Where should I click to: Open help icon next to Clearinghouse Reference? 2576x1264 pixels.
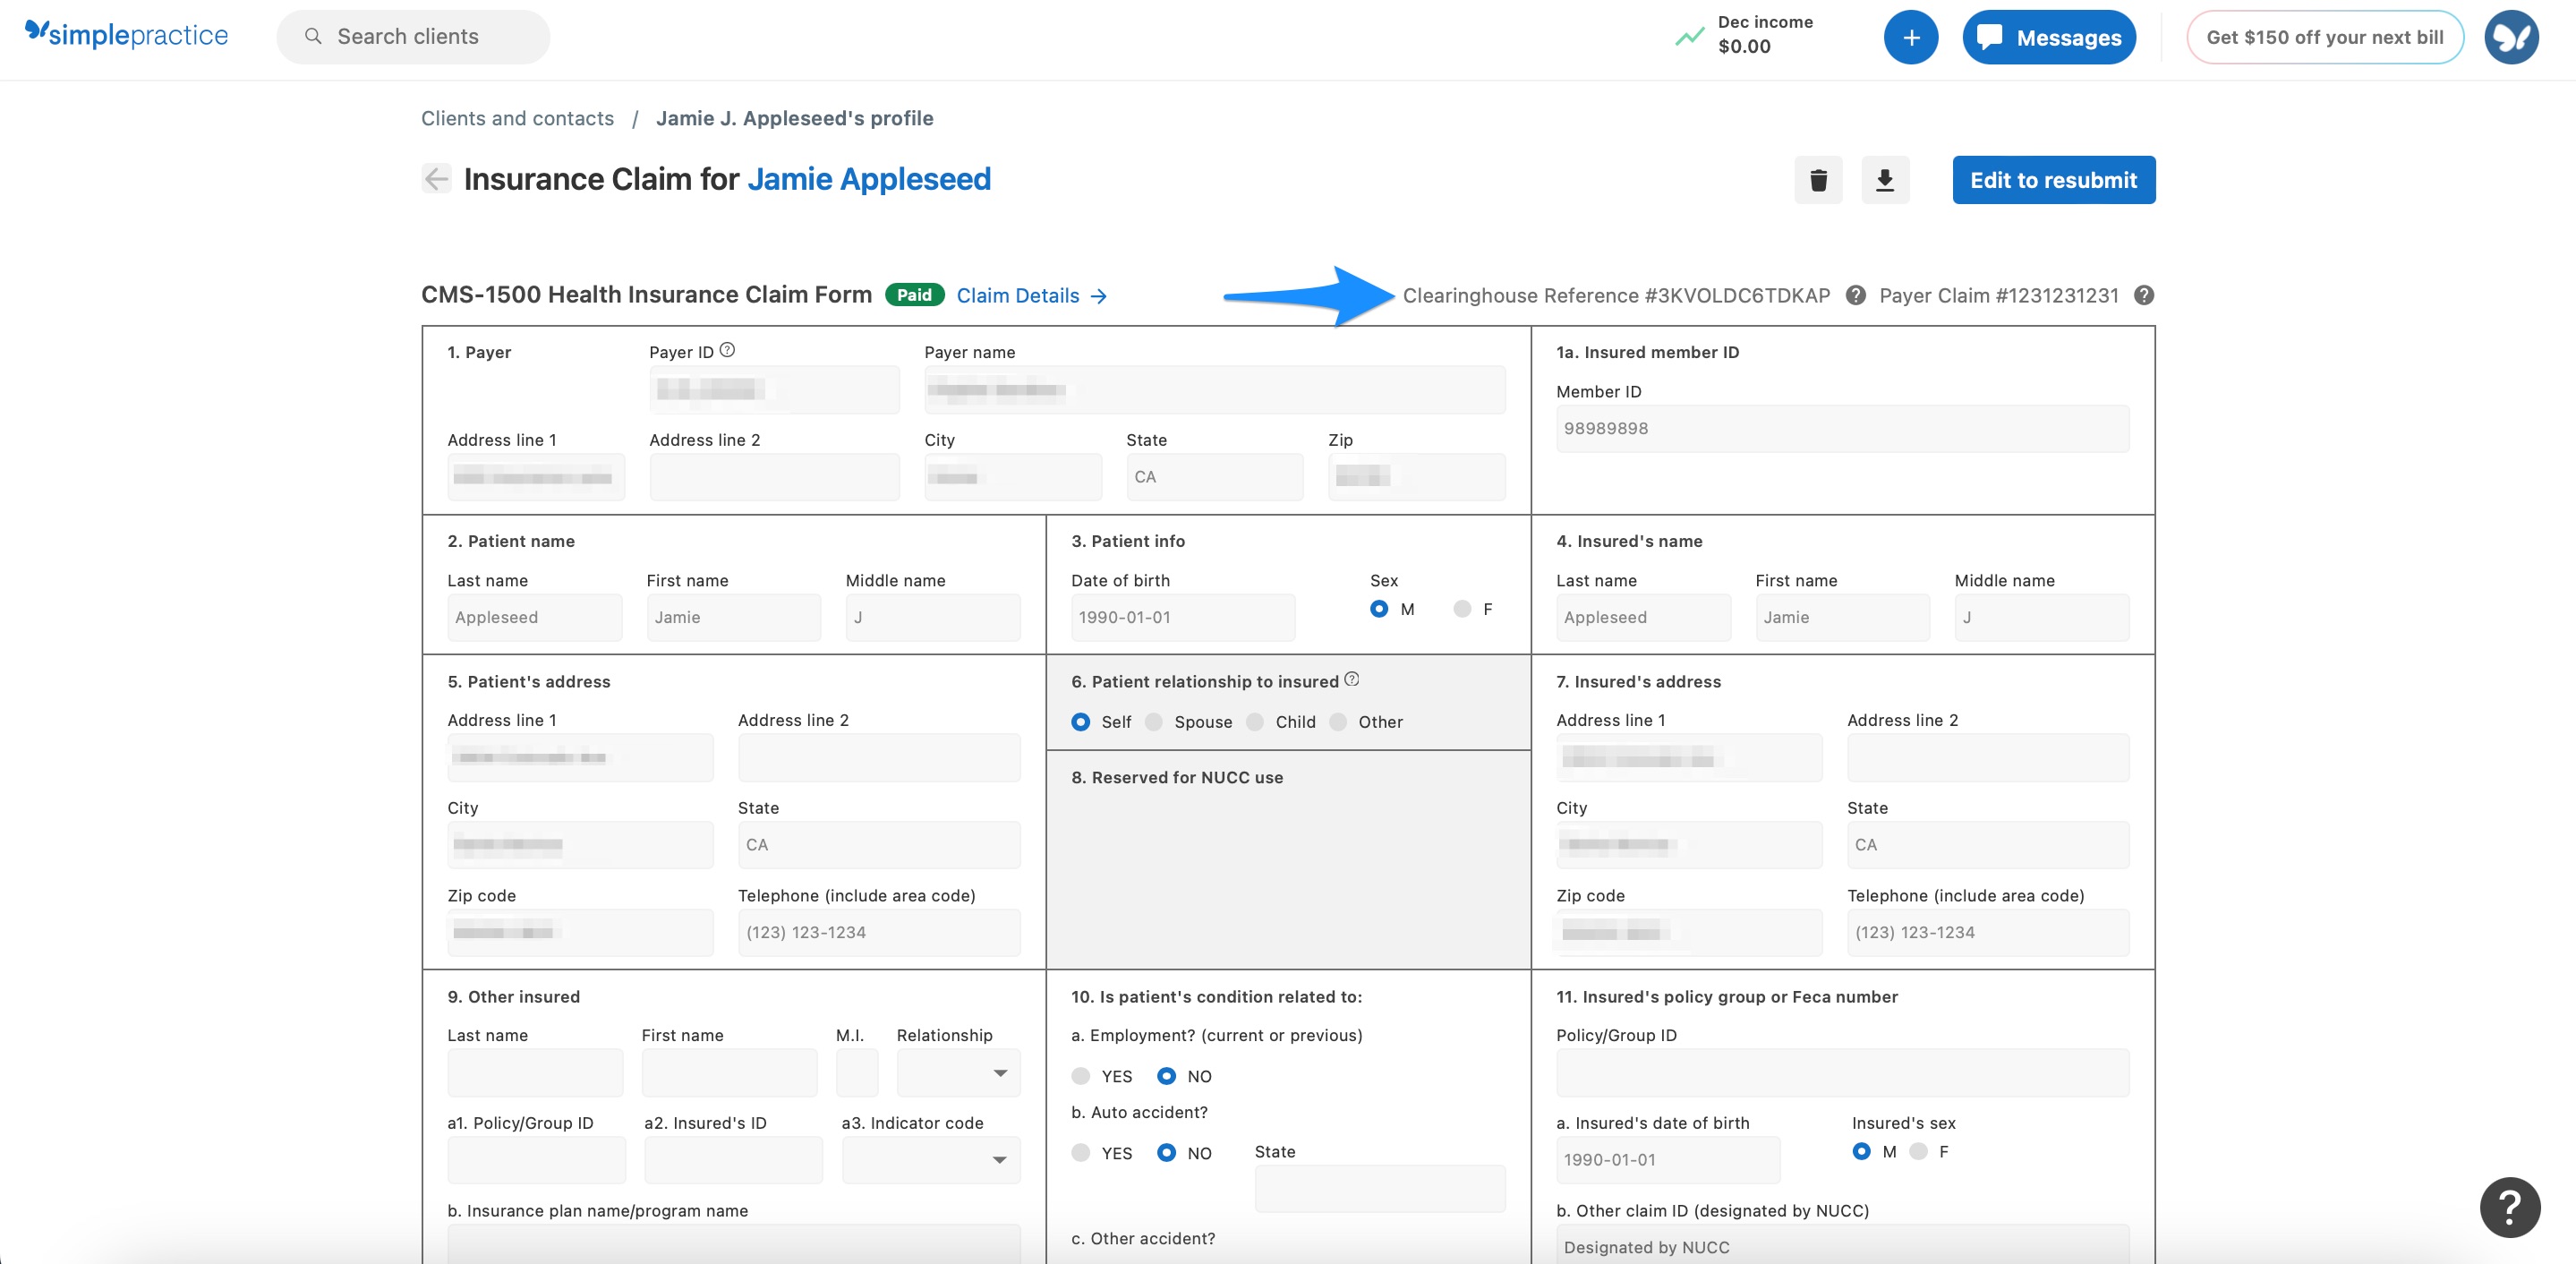1855,295
